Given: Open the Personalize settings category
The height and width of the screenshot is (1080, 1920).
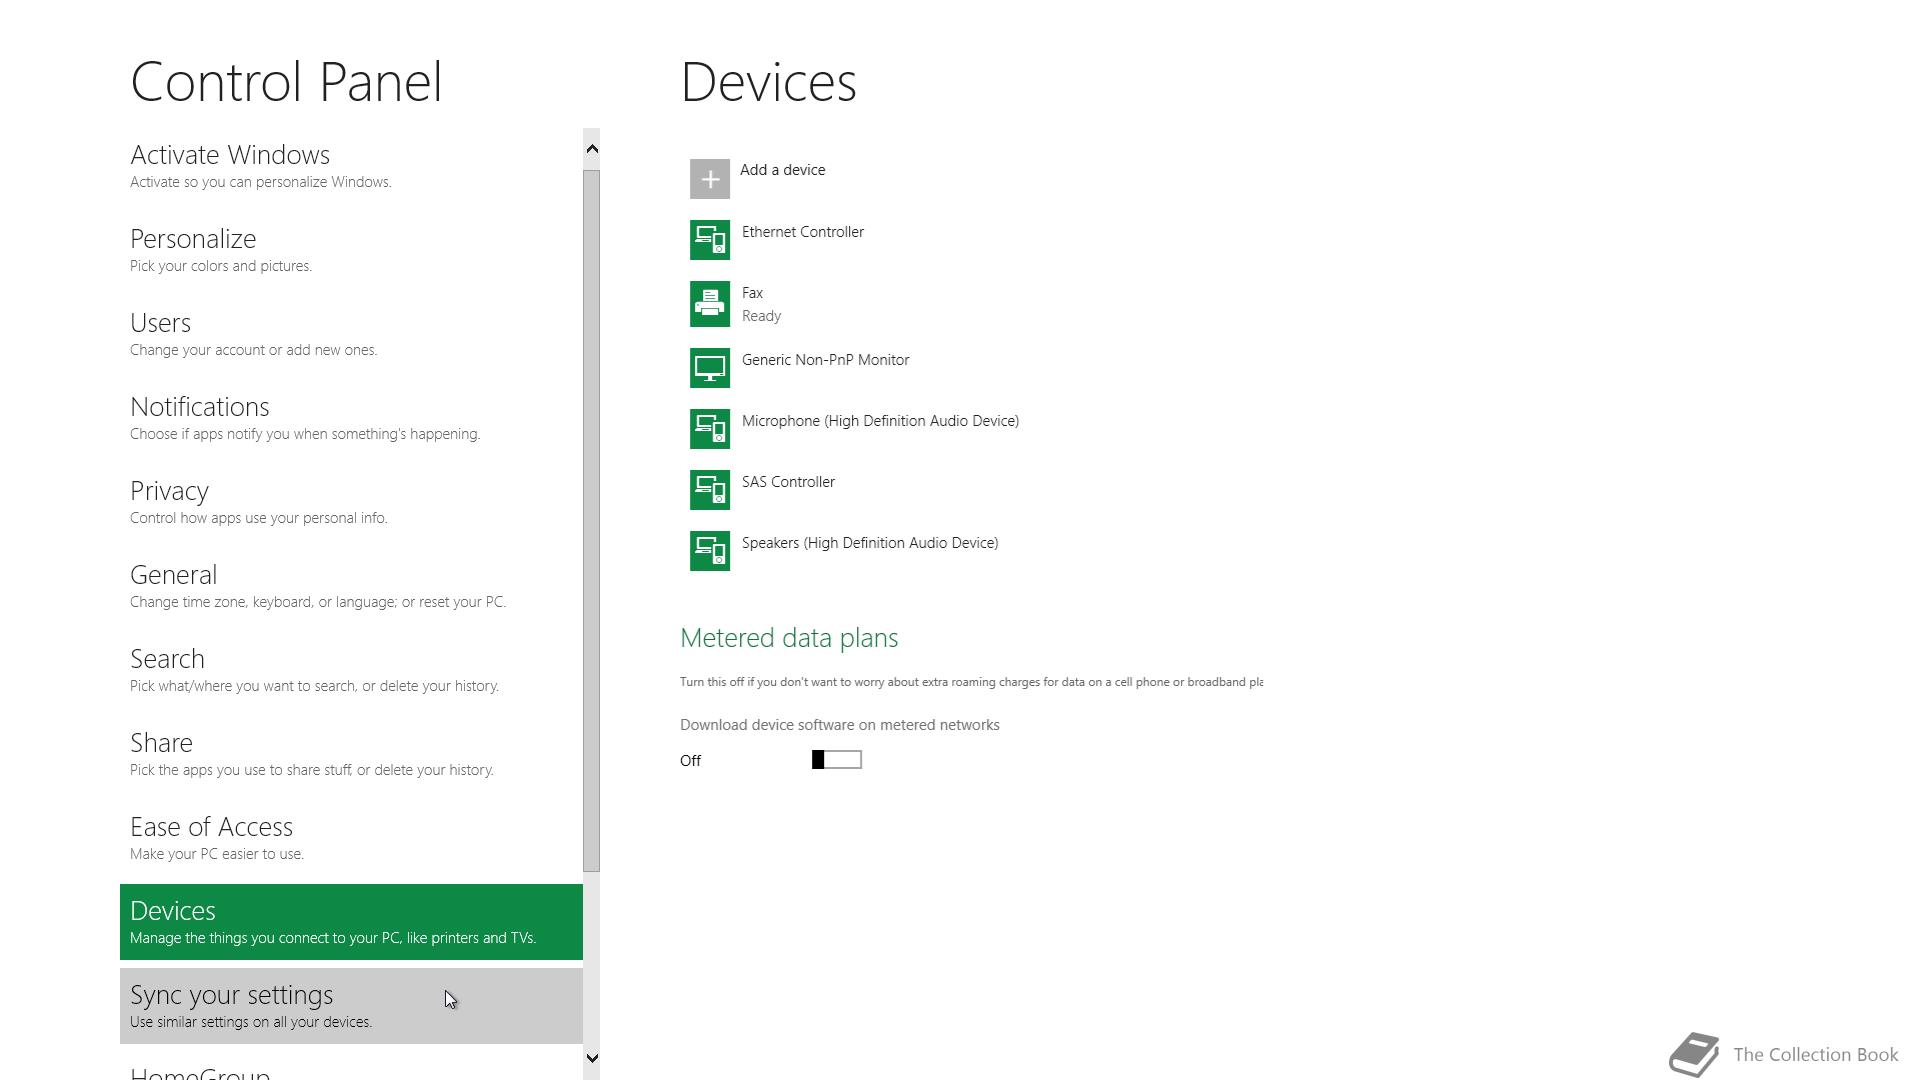Looking at the screenshot, I should point(193,240).
